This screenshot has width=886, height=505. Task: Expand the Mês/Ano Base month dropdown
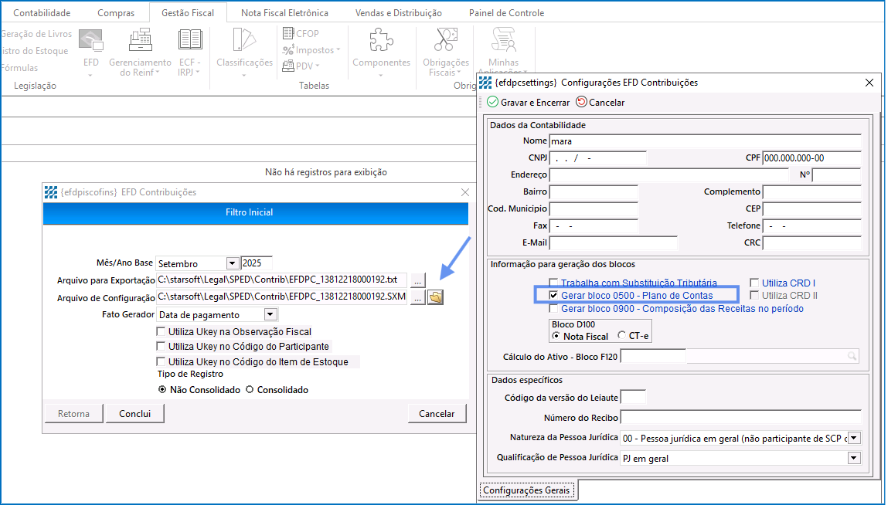click(232, 263)
